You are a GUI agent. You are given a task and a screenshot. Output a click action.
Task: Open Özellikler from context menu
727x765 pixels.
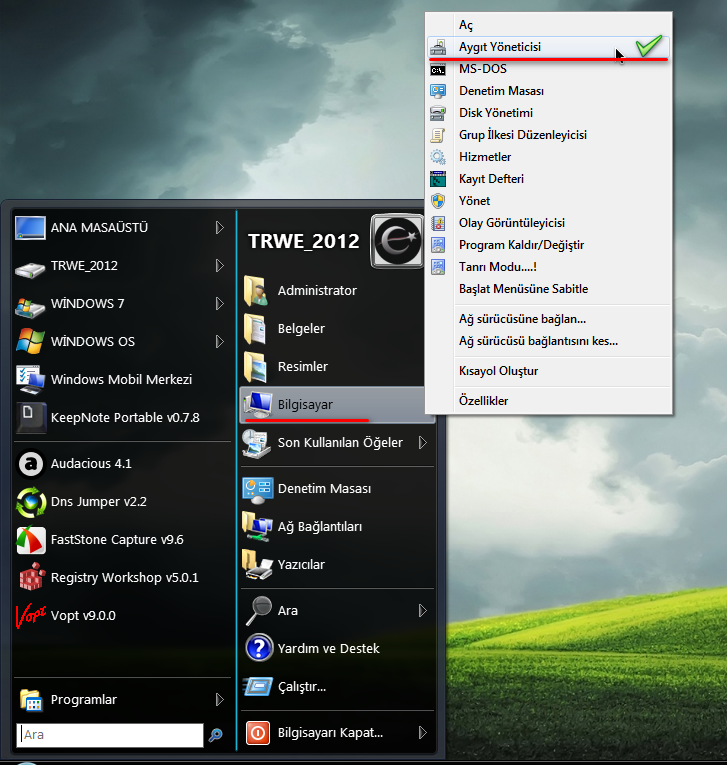[x=549, y=401]
